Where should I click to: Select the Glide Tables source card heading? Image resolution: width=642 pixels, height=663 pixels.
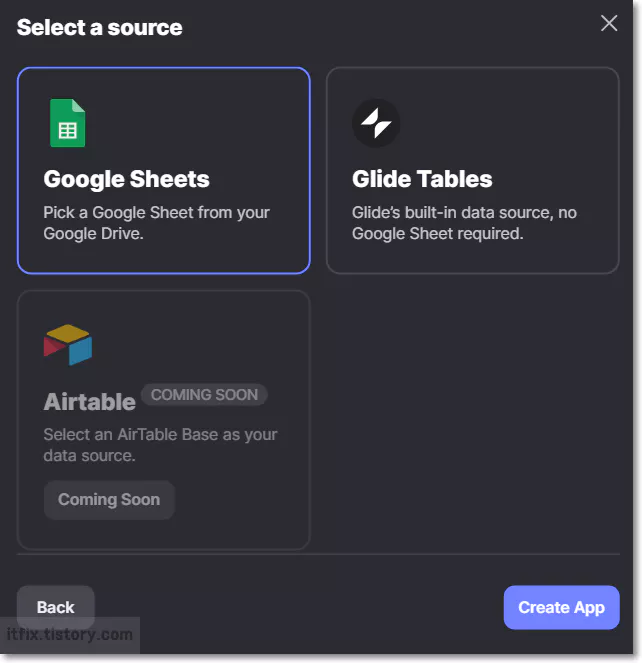point(422,179)
